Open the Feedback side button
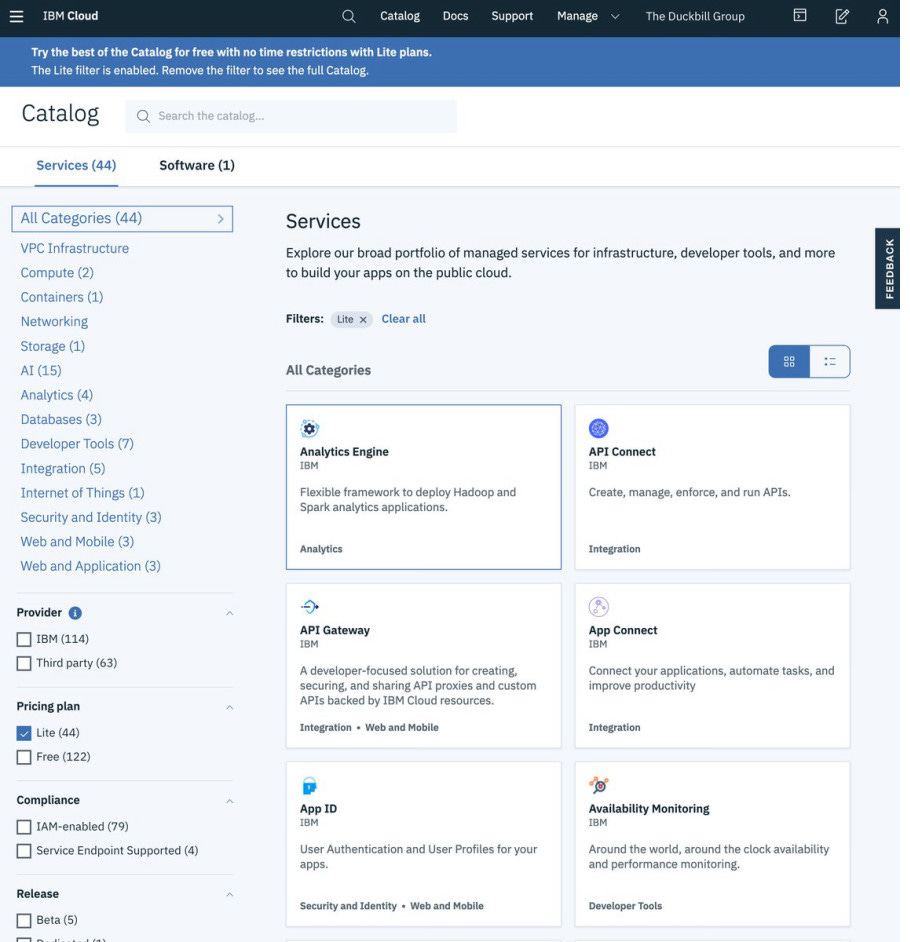The image size is (910, 942). click(x=888, y=269)
